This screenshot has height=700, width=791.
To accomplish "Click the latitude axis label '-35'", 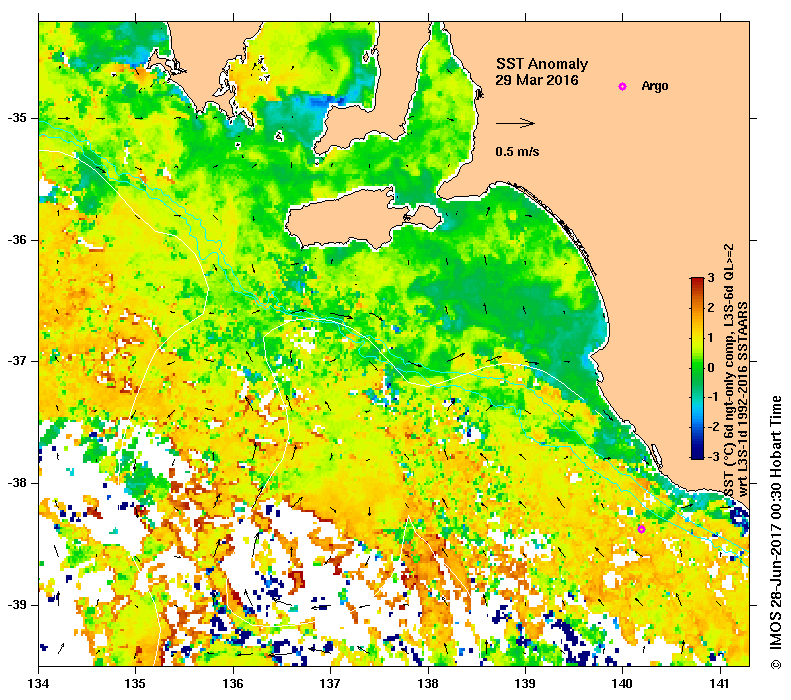I will click(x=16, y=118).
